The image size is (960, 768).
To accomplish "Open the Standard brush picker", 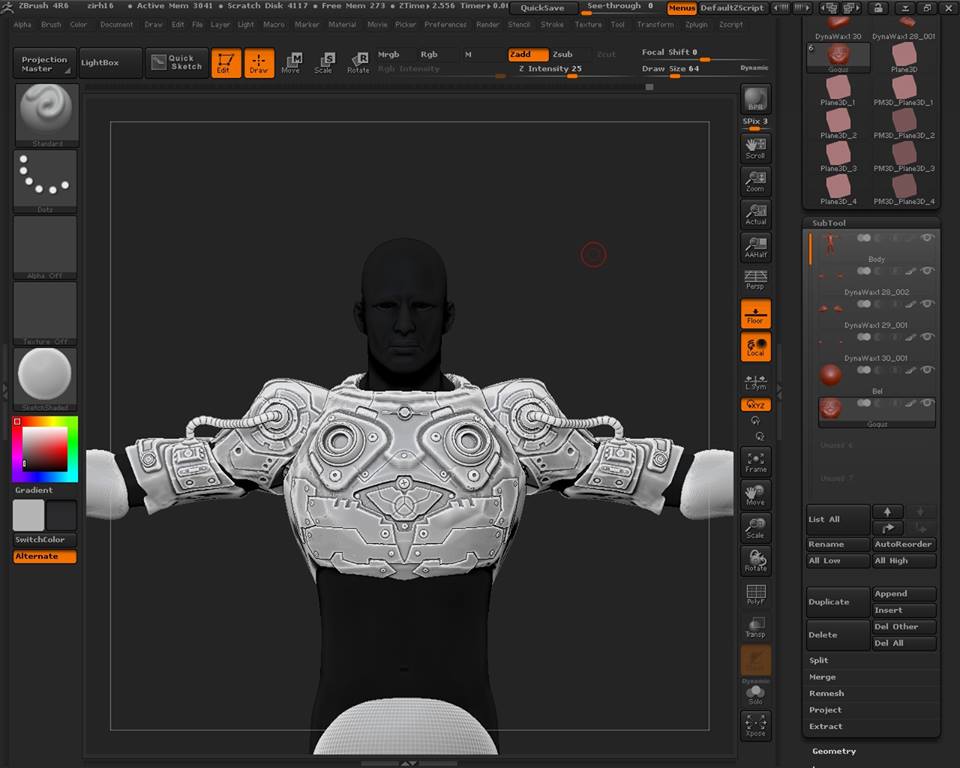I will pyautogui.click(x=46, y=115).
